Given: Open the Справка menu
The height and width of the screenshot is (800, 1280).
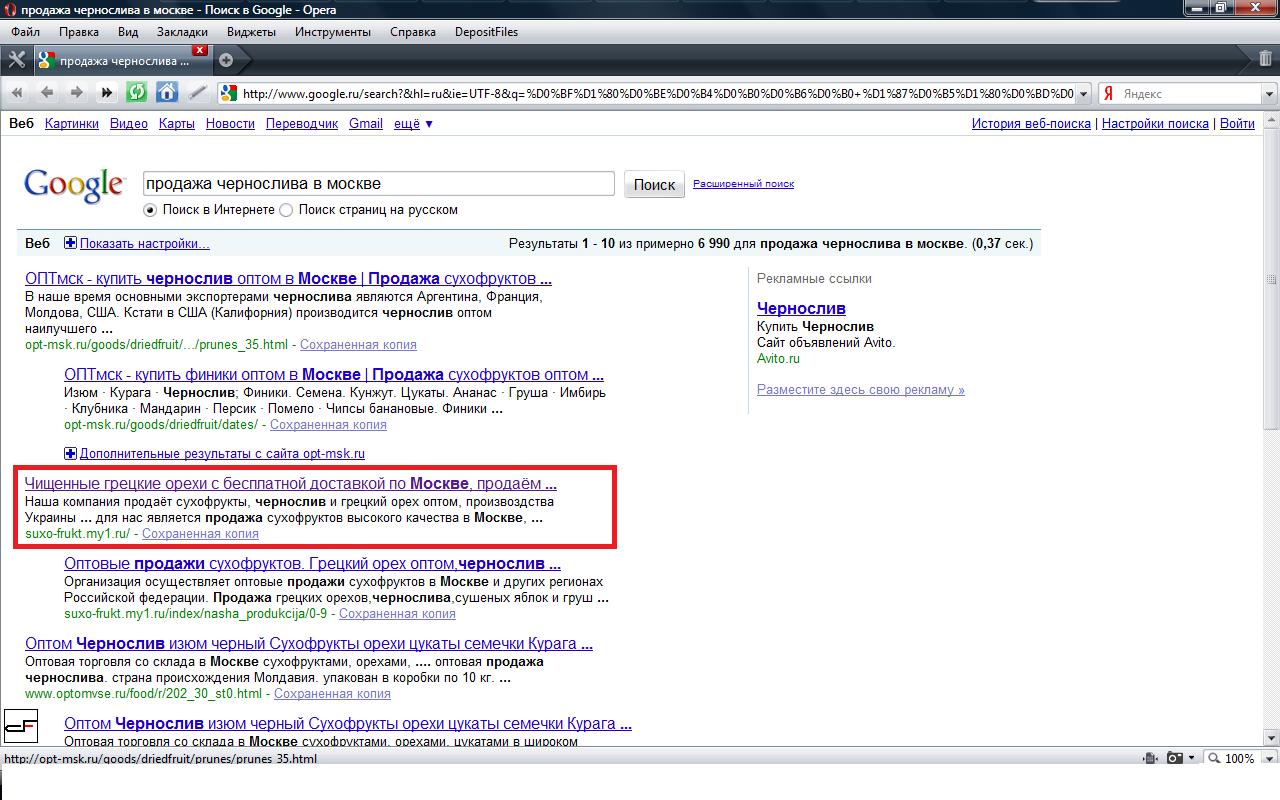Looking at the screenshot, I should point(413,32).
